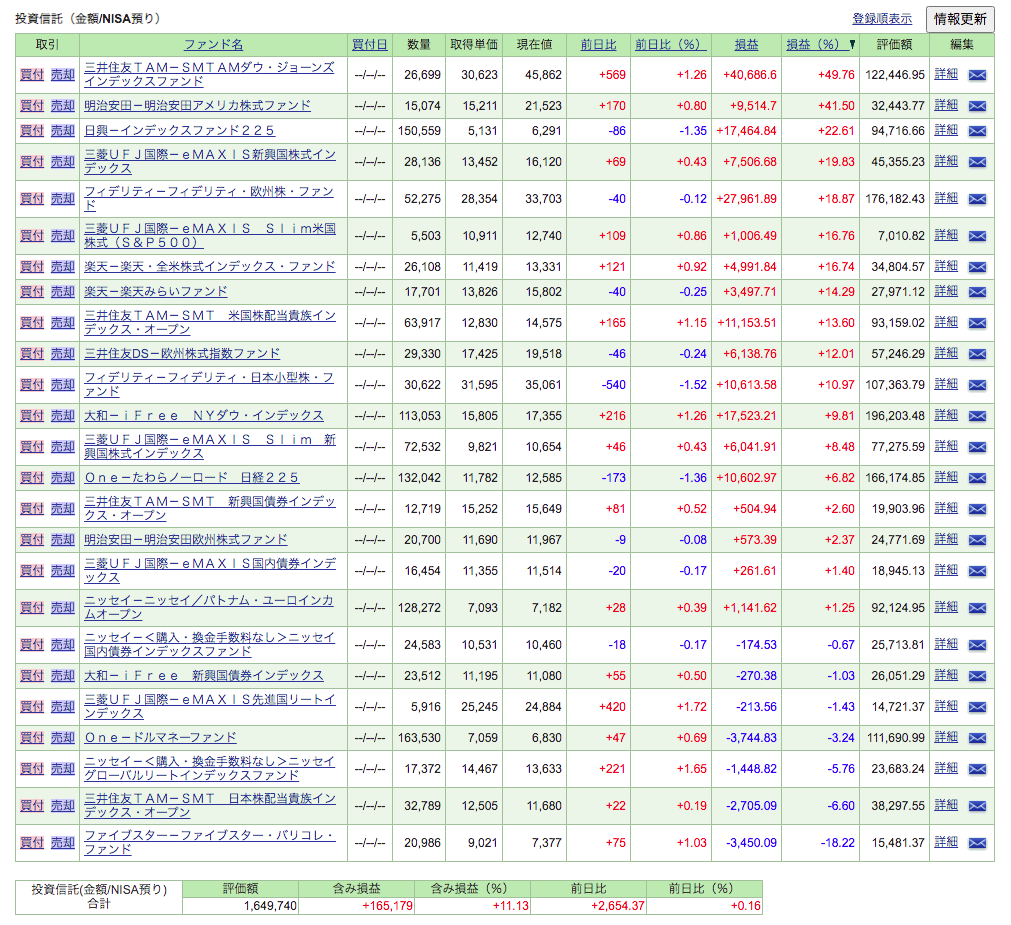
Task: Open 詳細 for 大和-iFree新興国債券インデックス
Action: 946,675
